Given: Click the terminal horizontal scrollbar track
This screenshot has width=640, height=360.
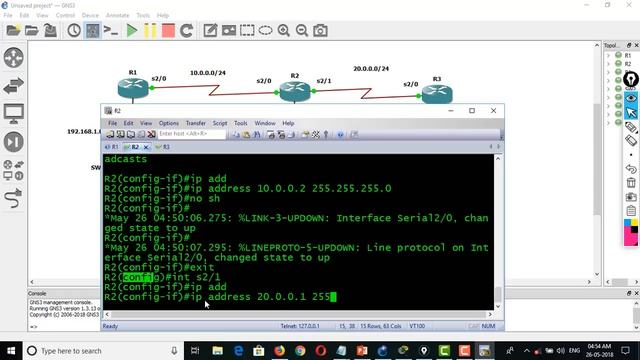Looking at the screenshot, I should click(x=298, y=314).
